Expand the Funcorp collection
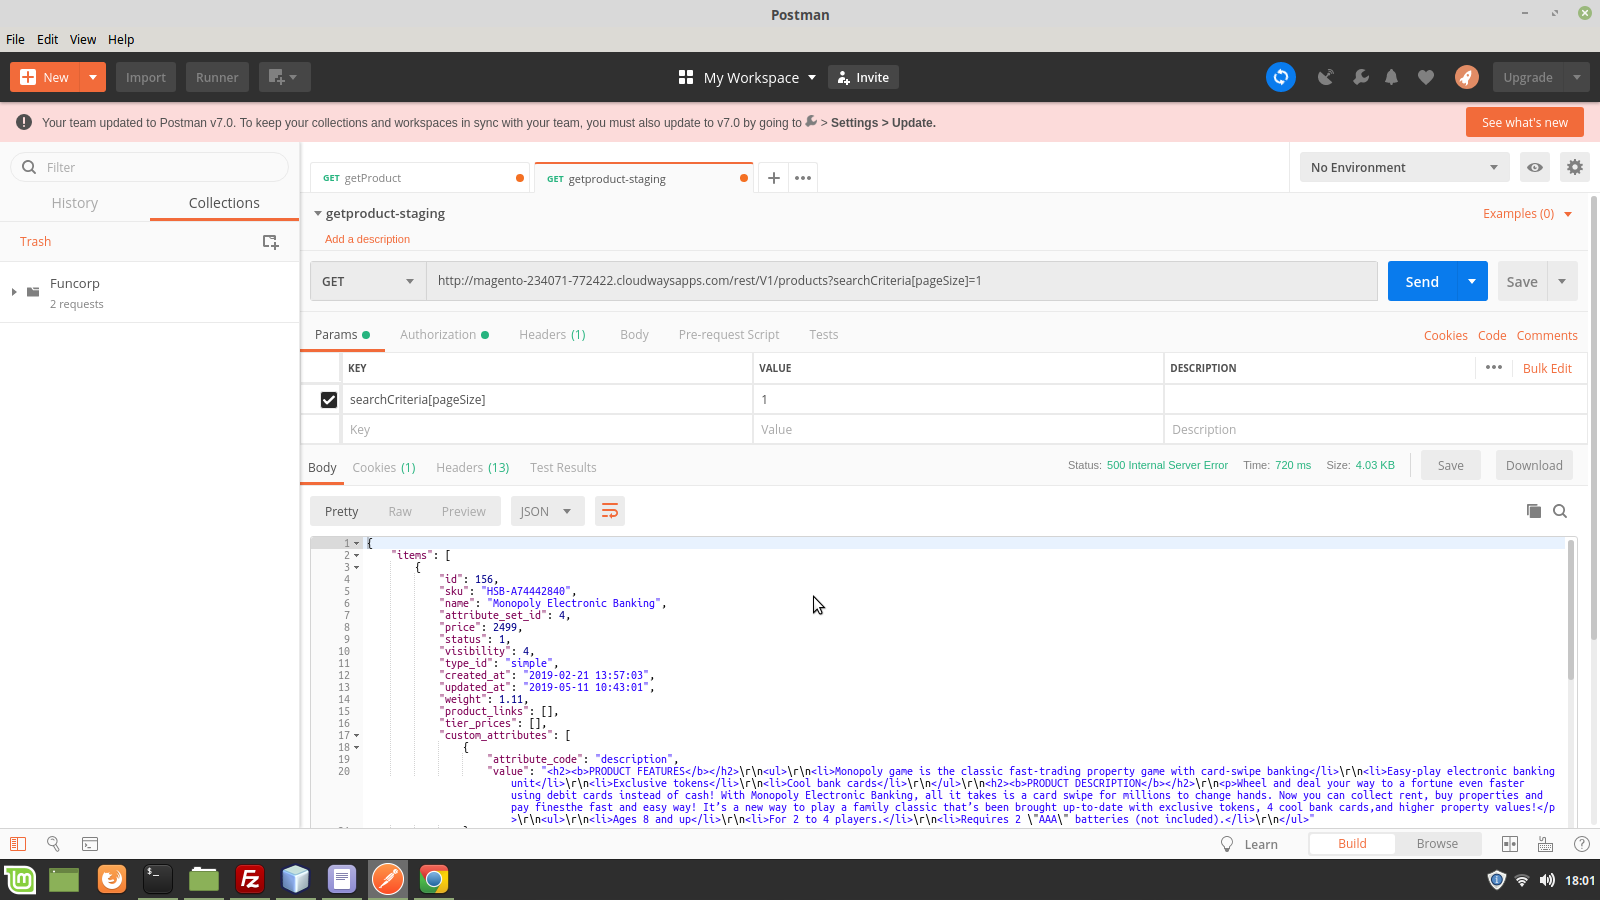This screenshot has height=900, width=1600. pos(14,292)
